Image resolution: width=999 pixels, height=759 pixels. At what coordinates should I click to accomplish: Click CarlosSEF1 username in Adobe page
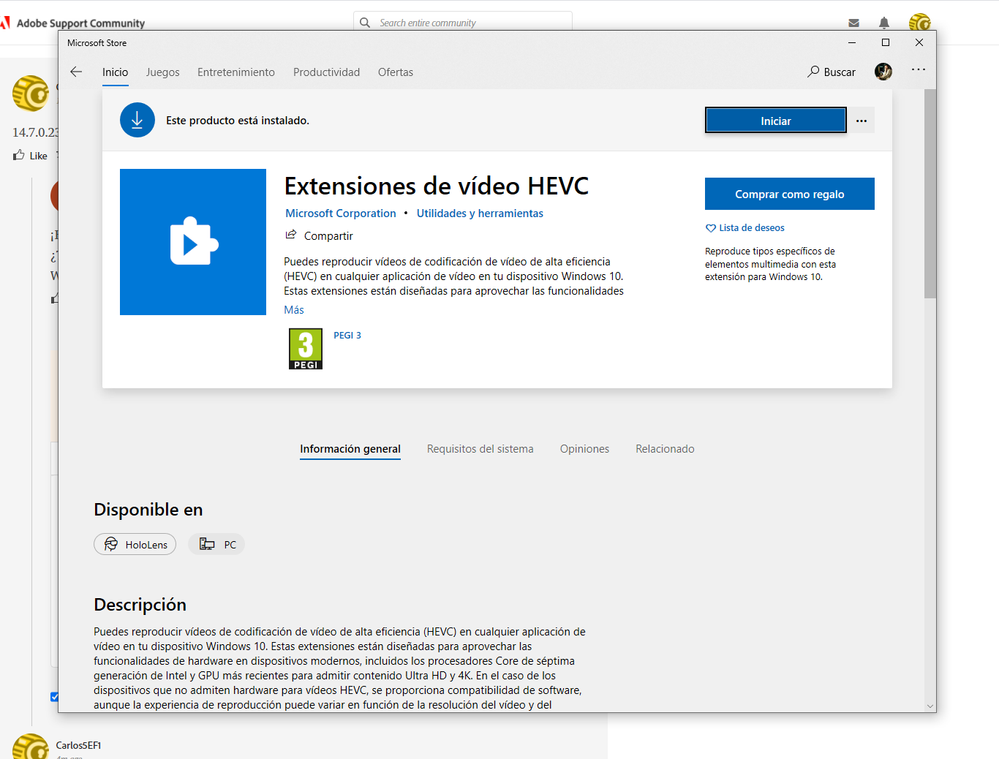(x=78, y=745)
